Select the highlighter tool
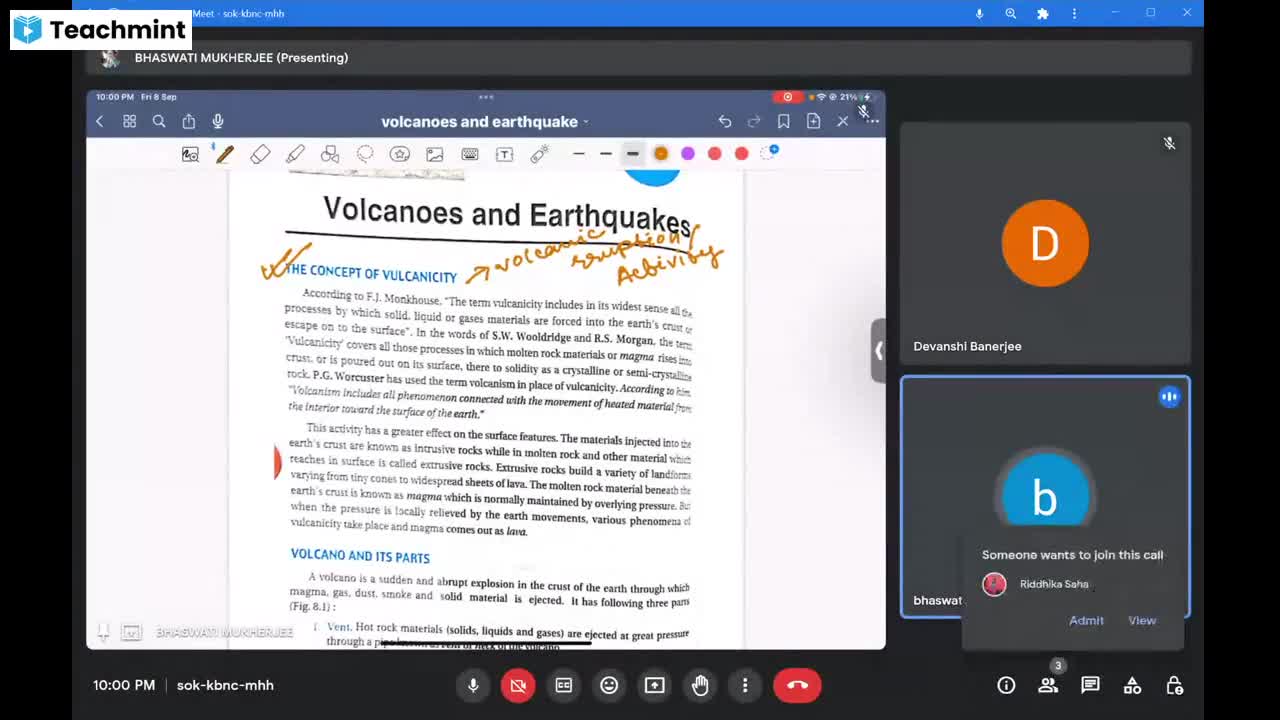Viewport: 1280px width, 720px height. (295, 154)
